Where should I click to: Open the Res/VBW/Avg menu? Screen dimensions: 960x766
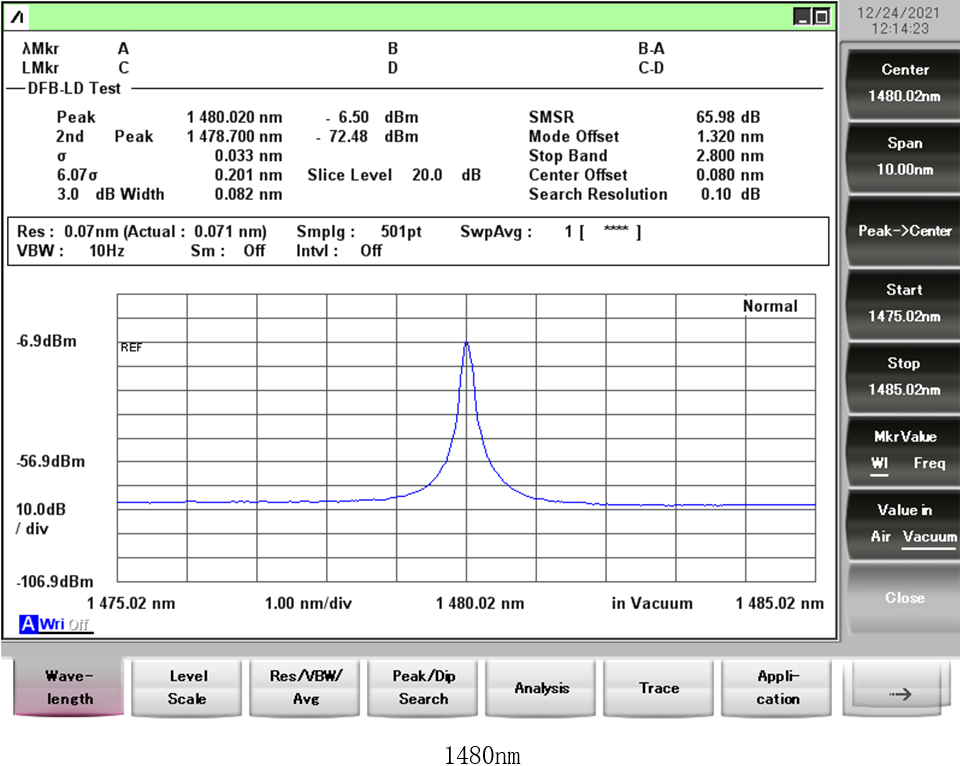[305, 688]
